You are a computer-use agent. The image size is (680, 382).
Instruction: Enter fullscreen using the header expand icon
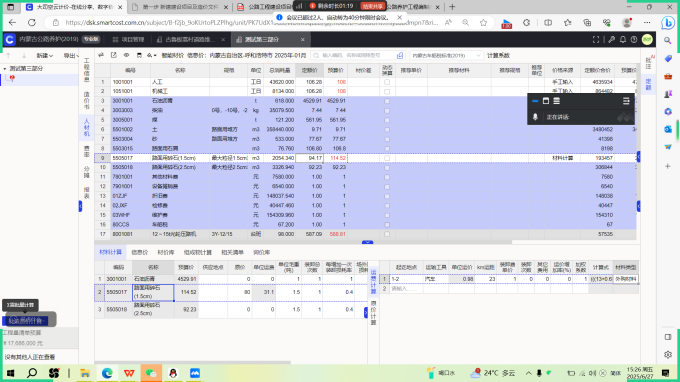[x=596, y=39]
